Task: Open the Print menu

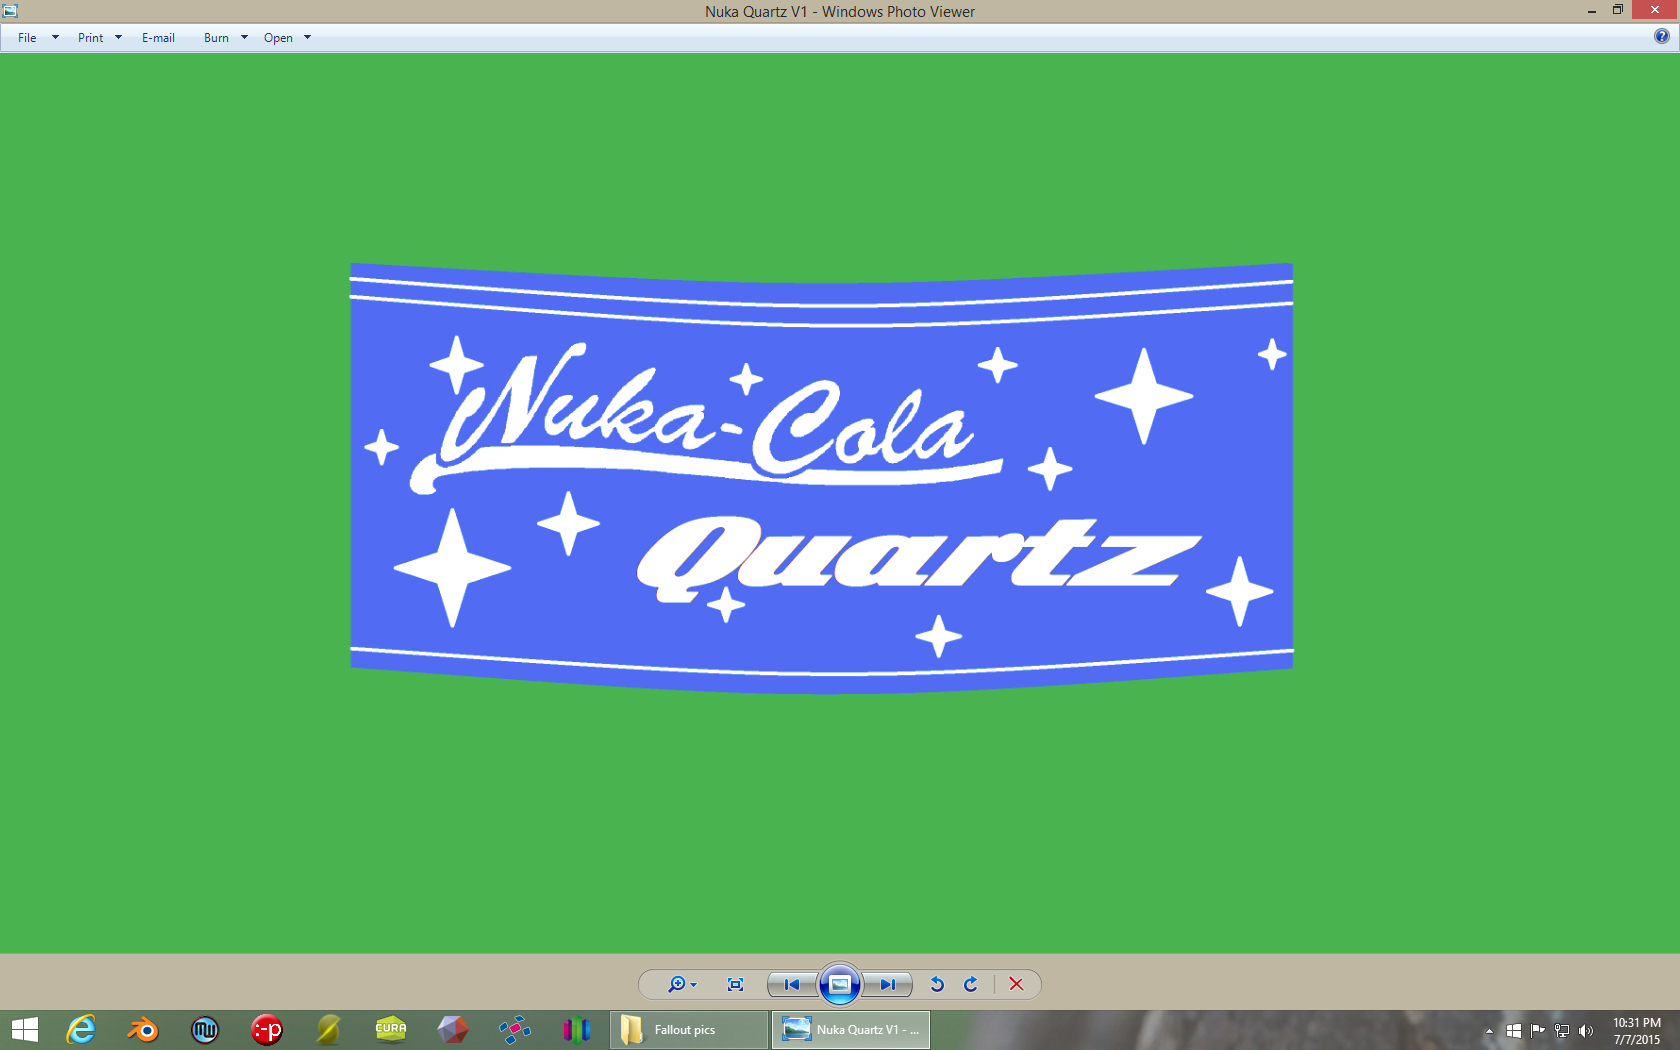Action: point(90,38)
